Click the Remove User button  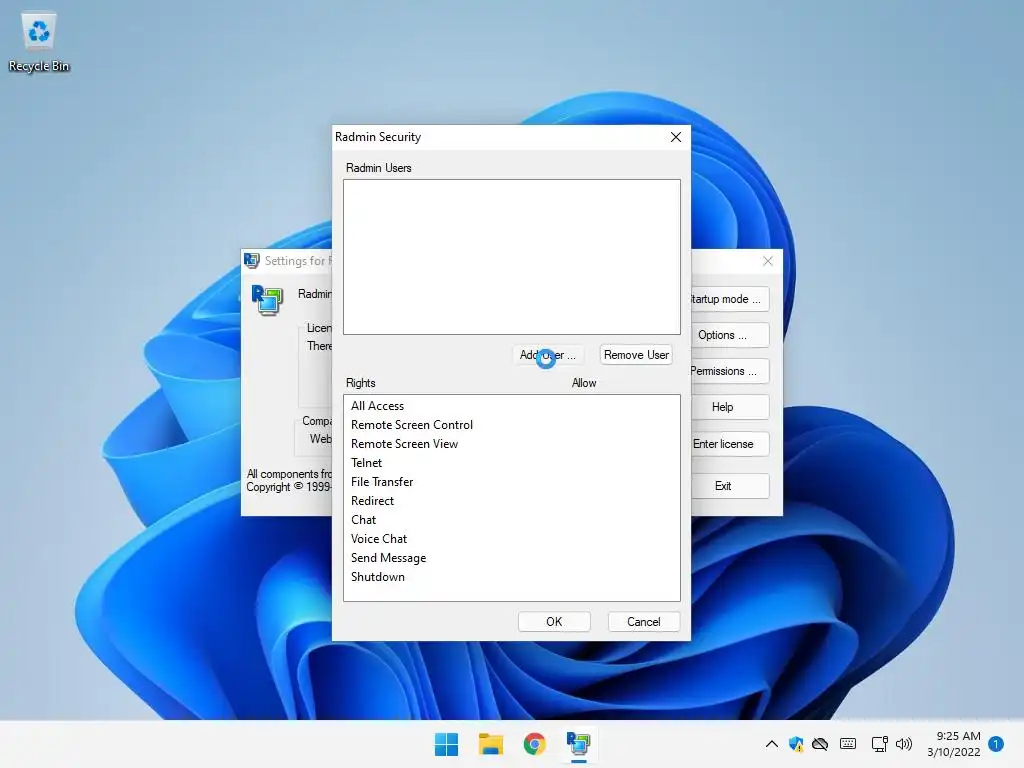click(636, 355)
